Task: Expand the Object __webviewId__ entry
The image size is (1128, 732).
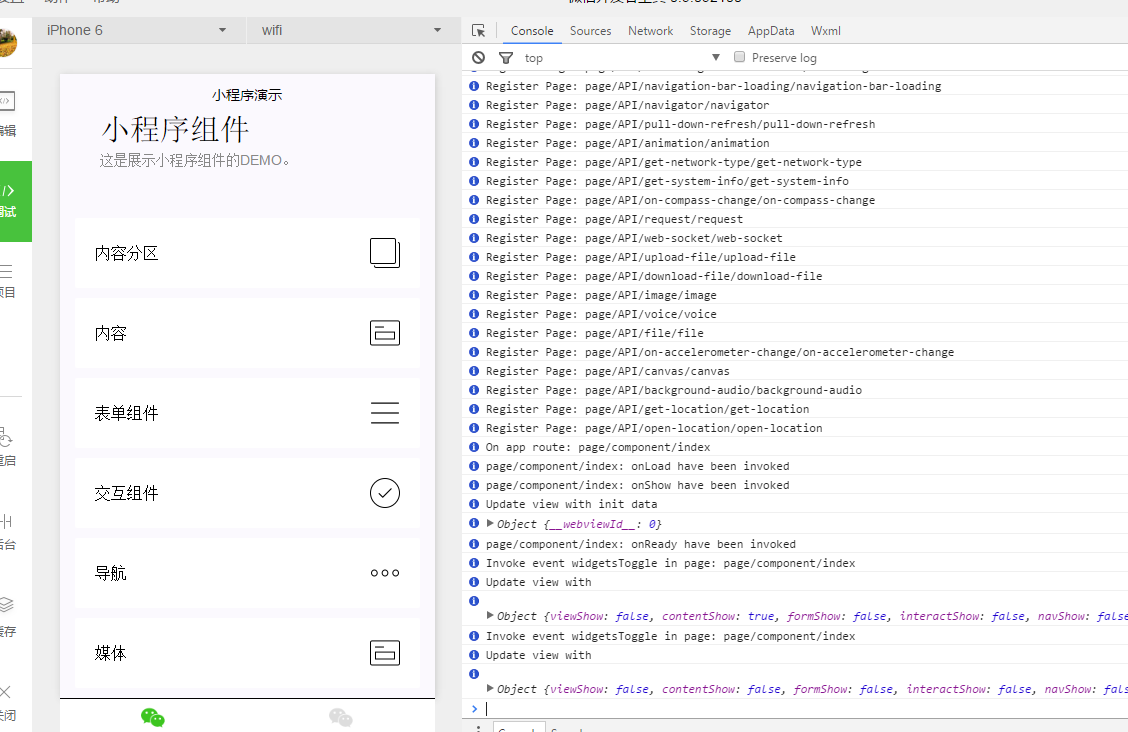Action: click(x=491, y=523)
